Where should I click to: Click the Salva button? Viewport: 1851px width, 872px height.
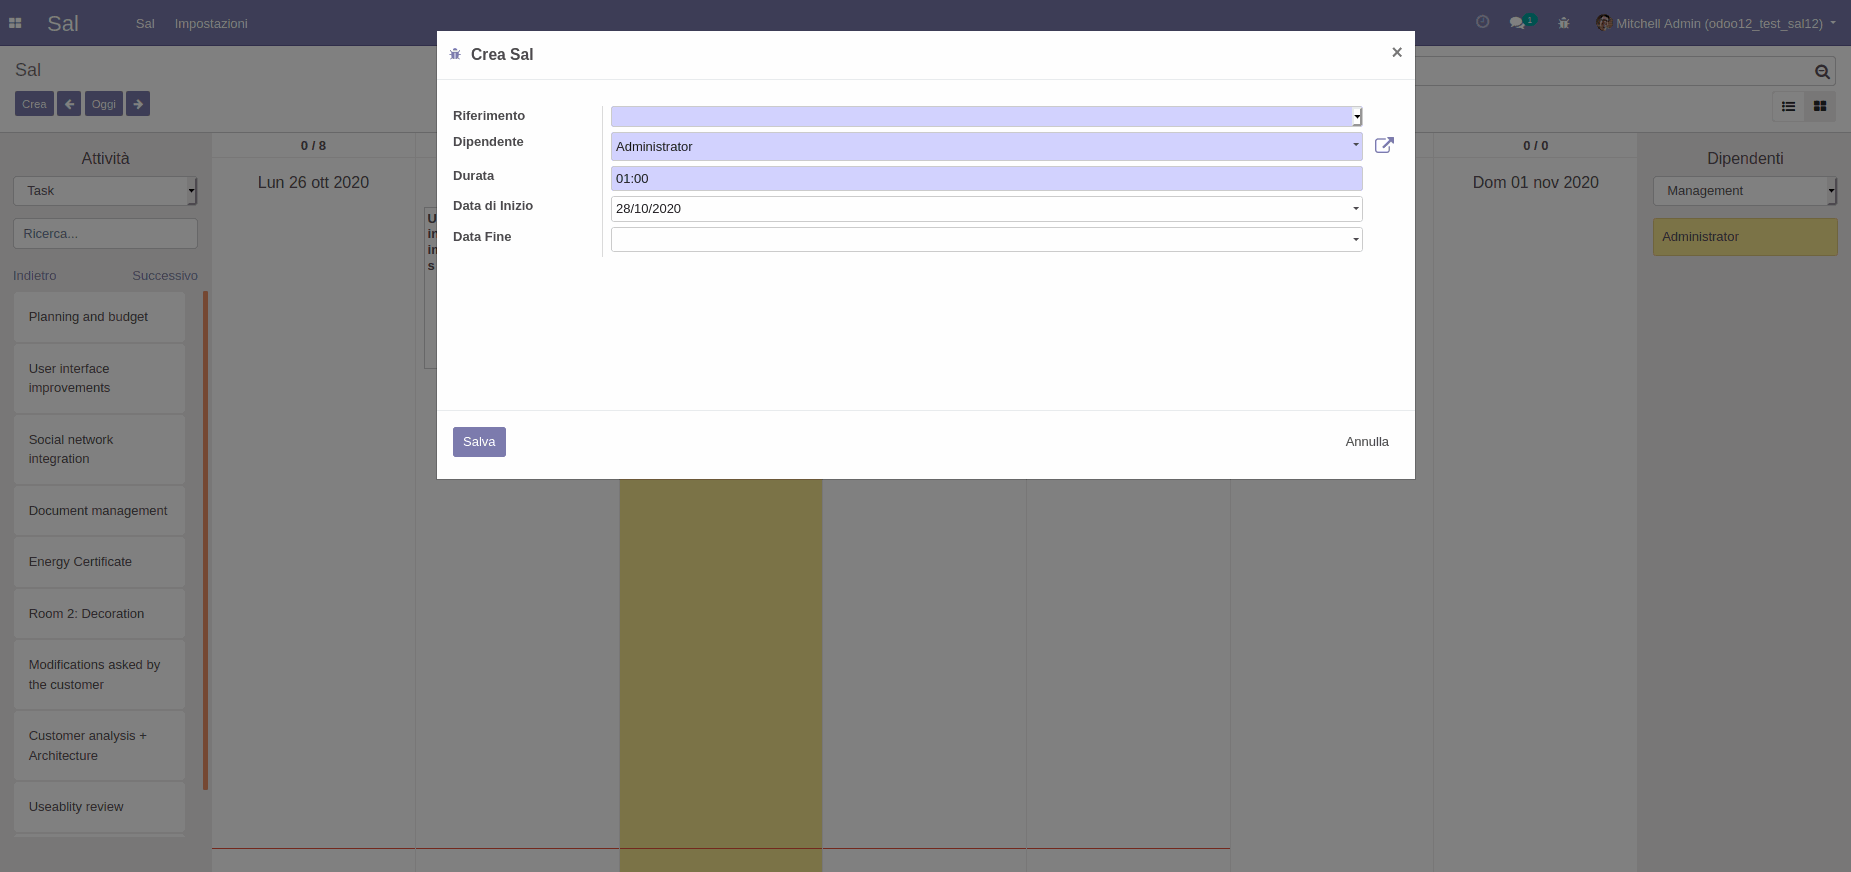tap(479, 442)
